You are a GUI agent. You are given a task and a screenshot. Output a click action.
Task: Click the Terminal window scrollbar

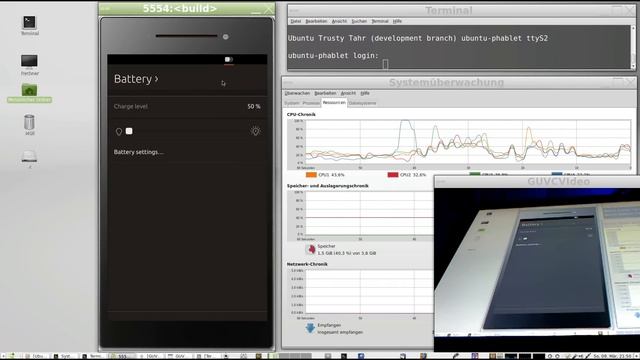tap(633, 47)
